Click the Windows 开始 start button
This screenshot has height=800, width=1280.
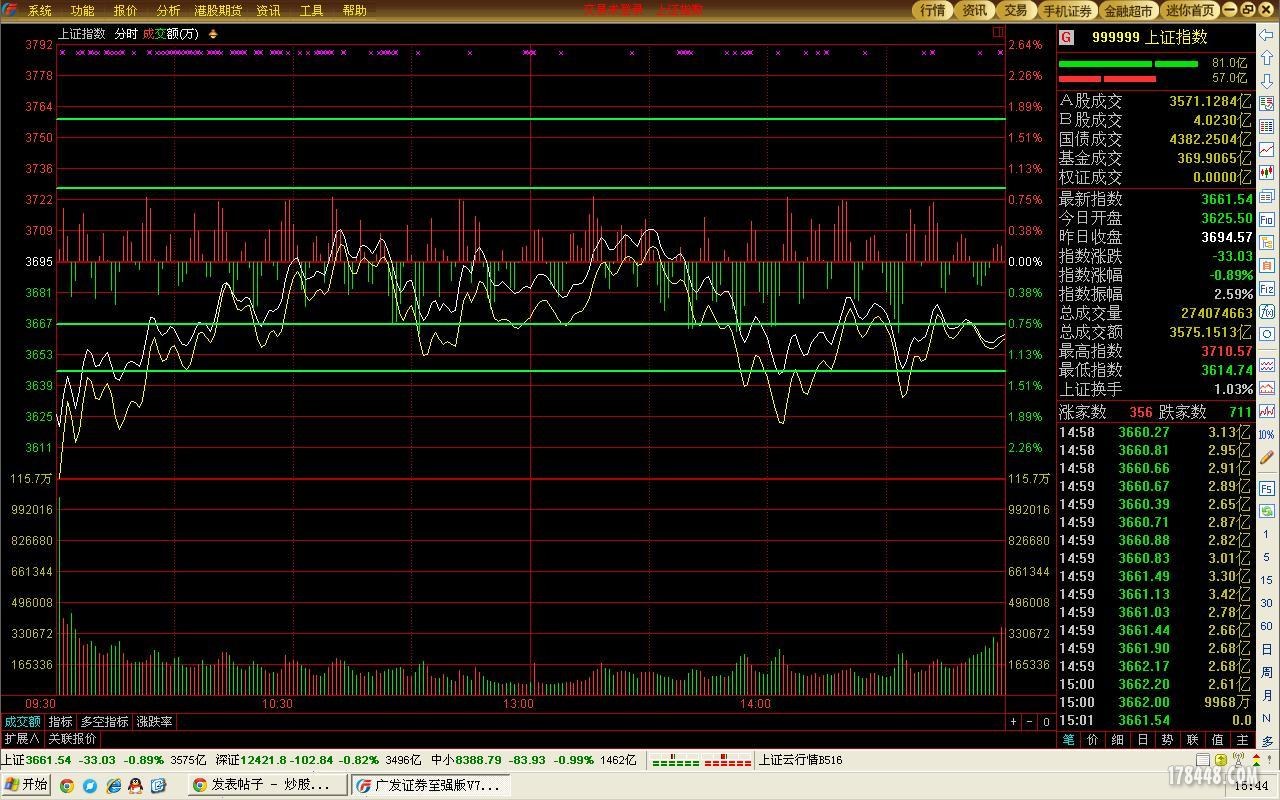point(27,785)
